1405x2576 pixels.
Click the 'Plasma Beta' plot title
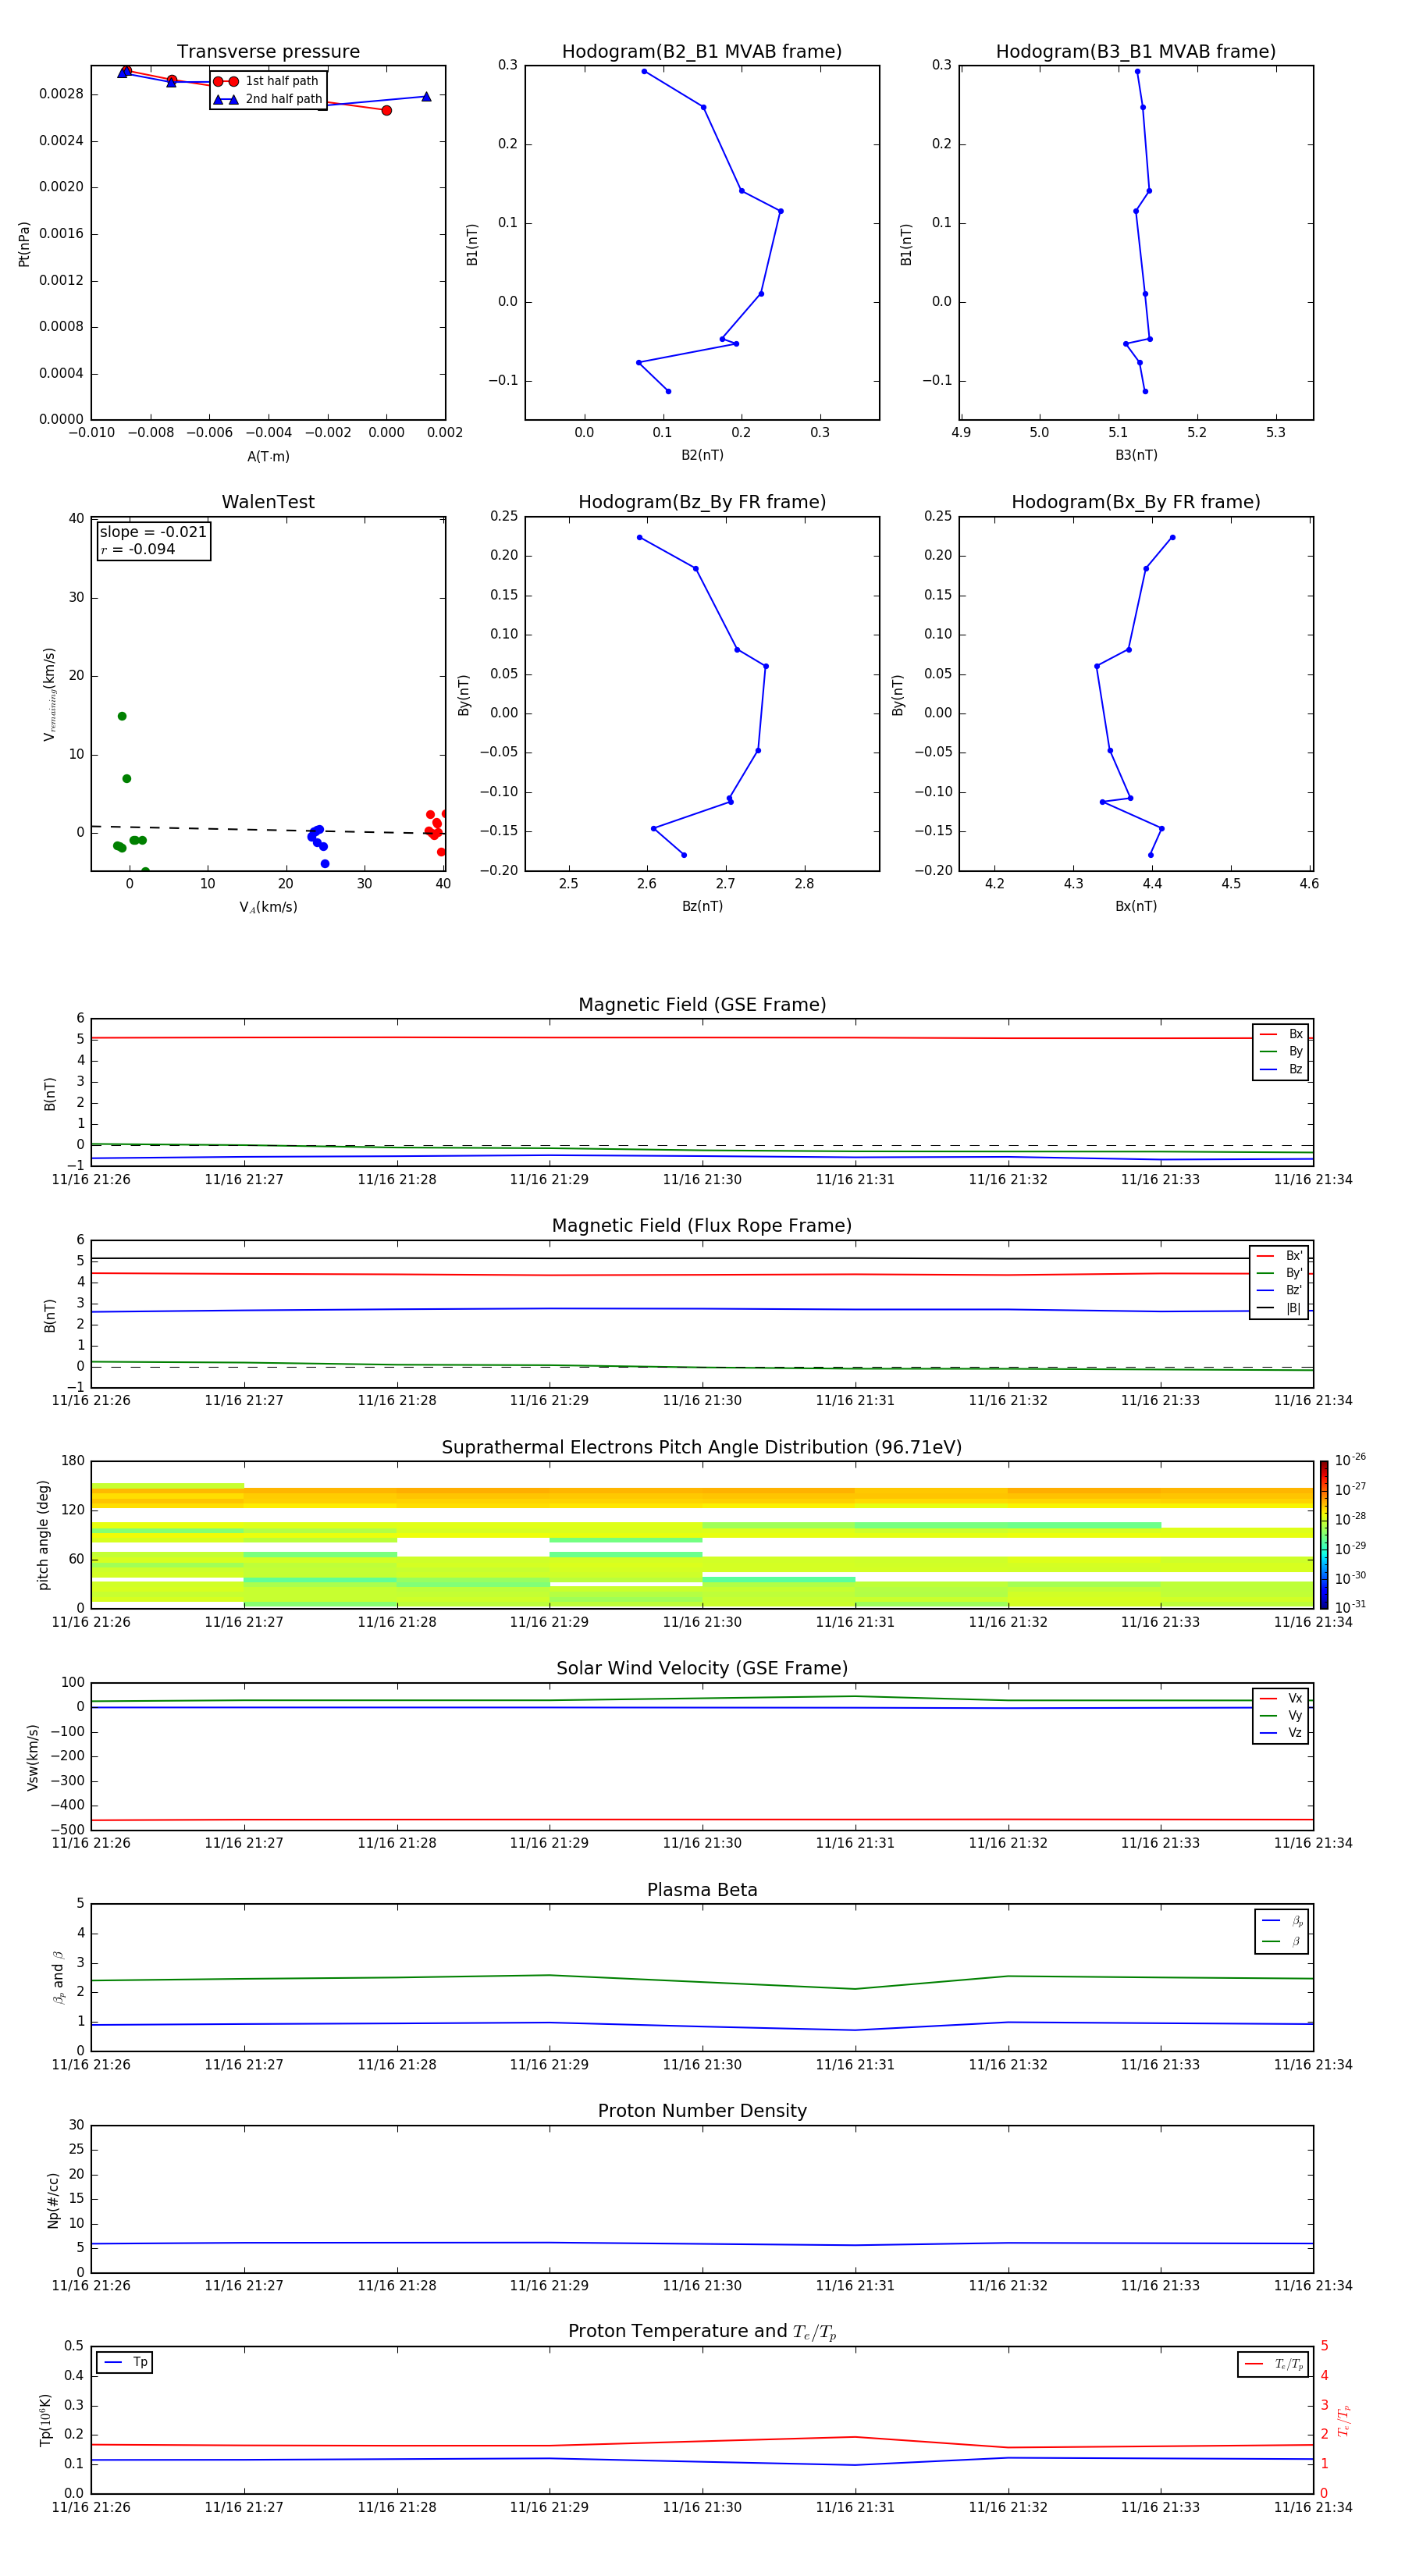(x=702, y=1890)
